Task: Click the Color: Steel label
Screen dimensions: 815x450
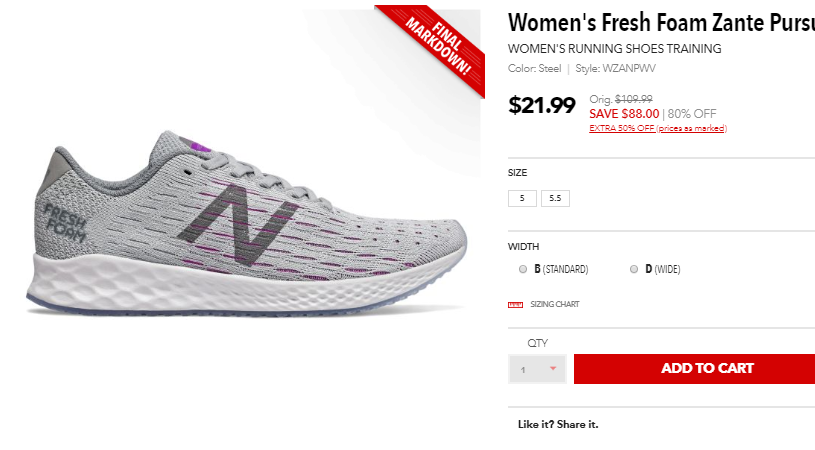Action: click(536, 68)
